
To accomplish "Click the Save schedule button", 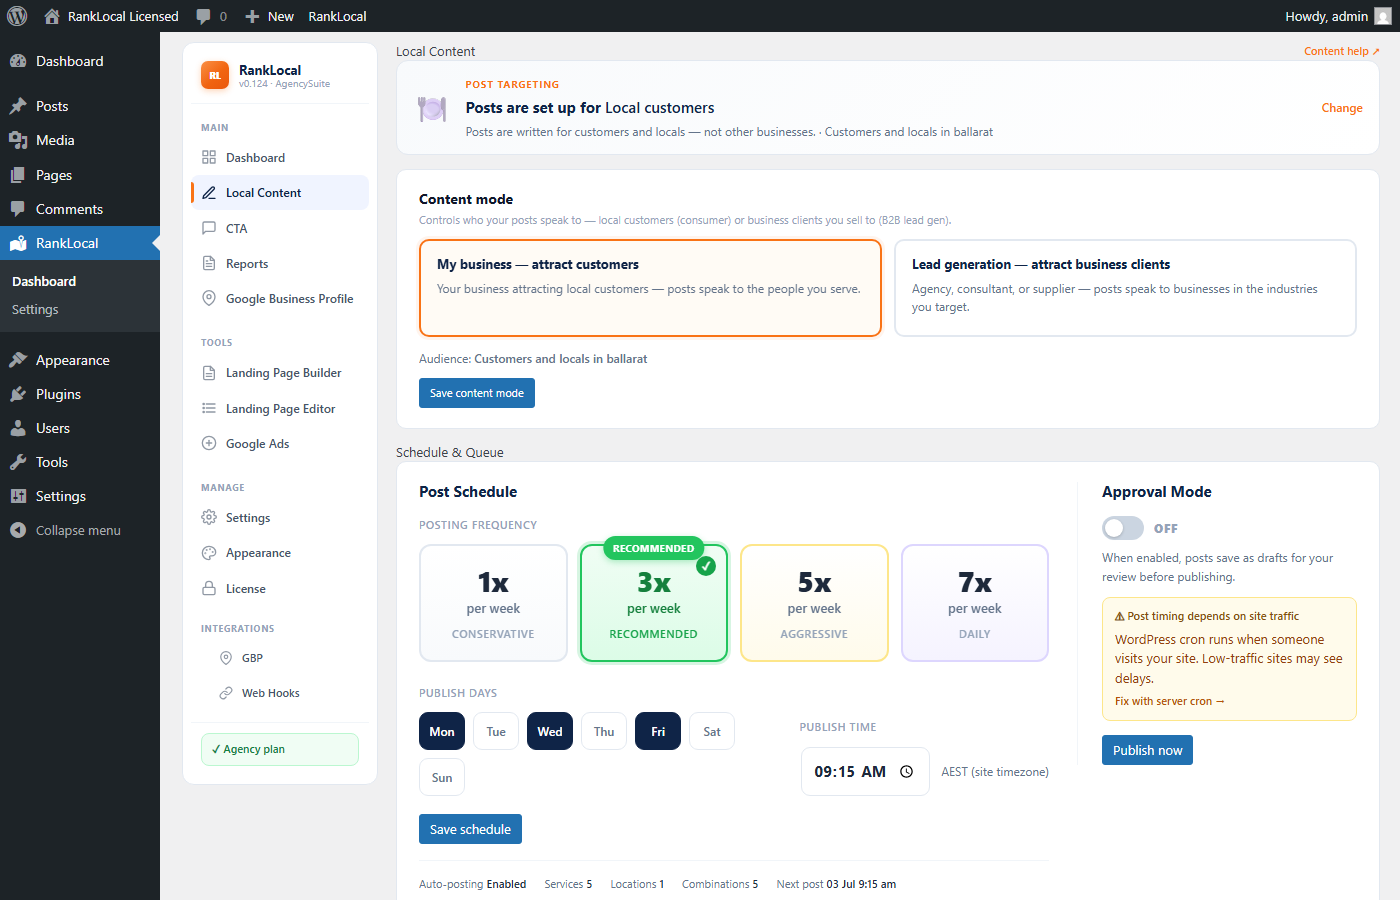I will pyautogui.click(x=470, y=829).
